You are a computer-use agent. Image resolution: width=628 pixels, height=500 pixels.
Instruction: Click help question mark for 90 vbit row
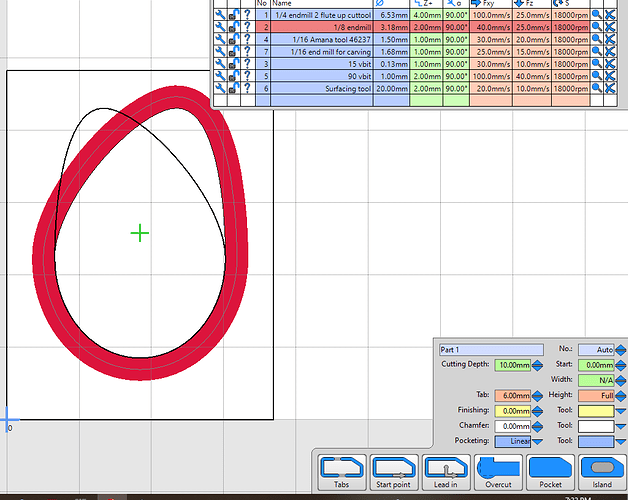pyautogui.click(x=246, y=76)
